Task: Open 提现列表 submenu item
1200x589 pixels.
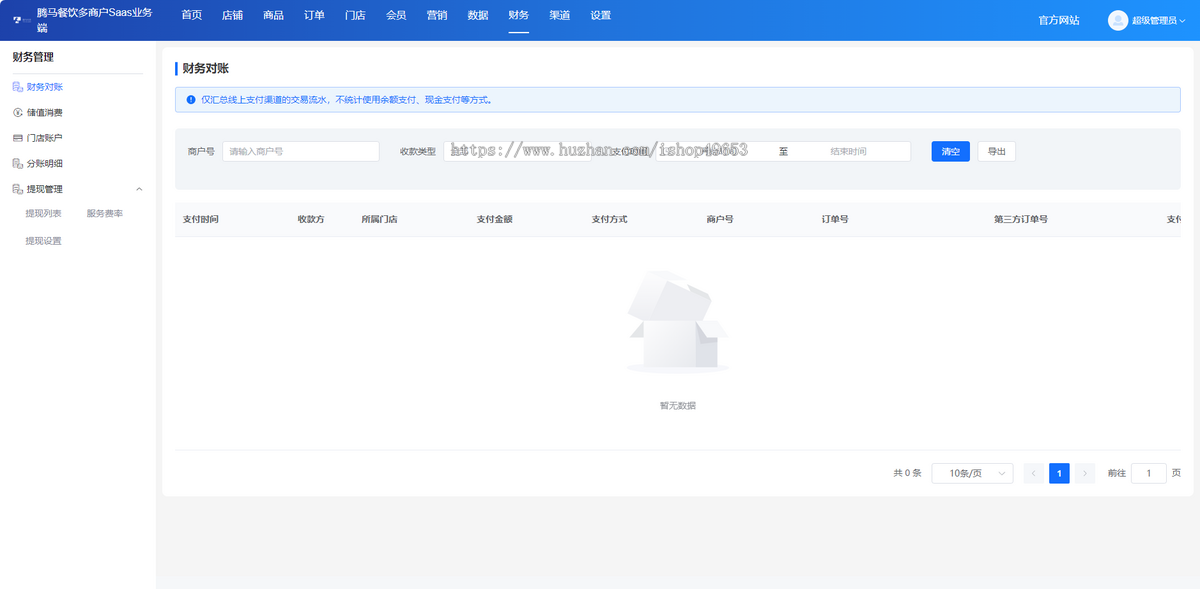Action: tap(43, 213)
